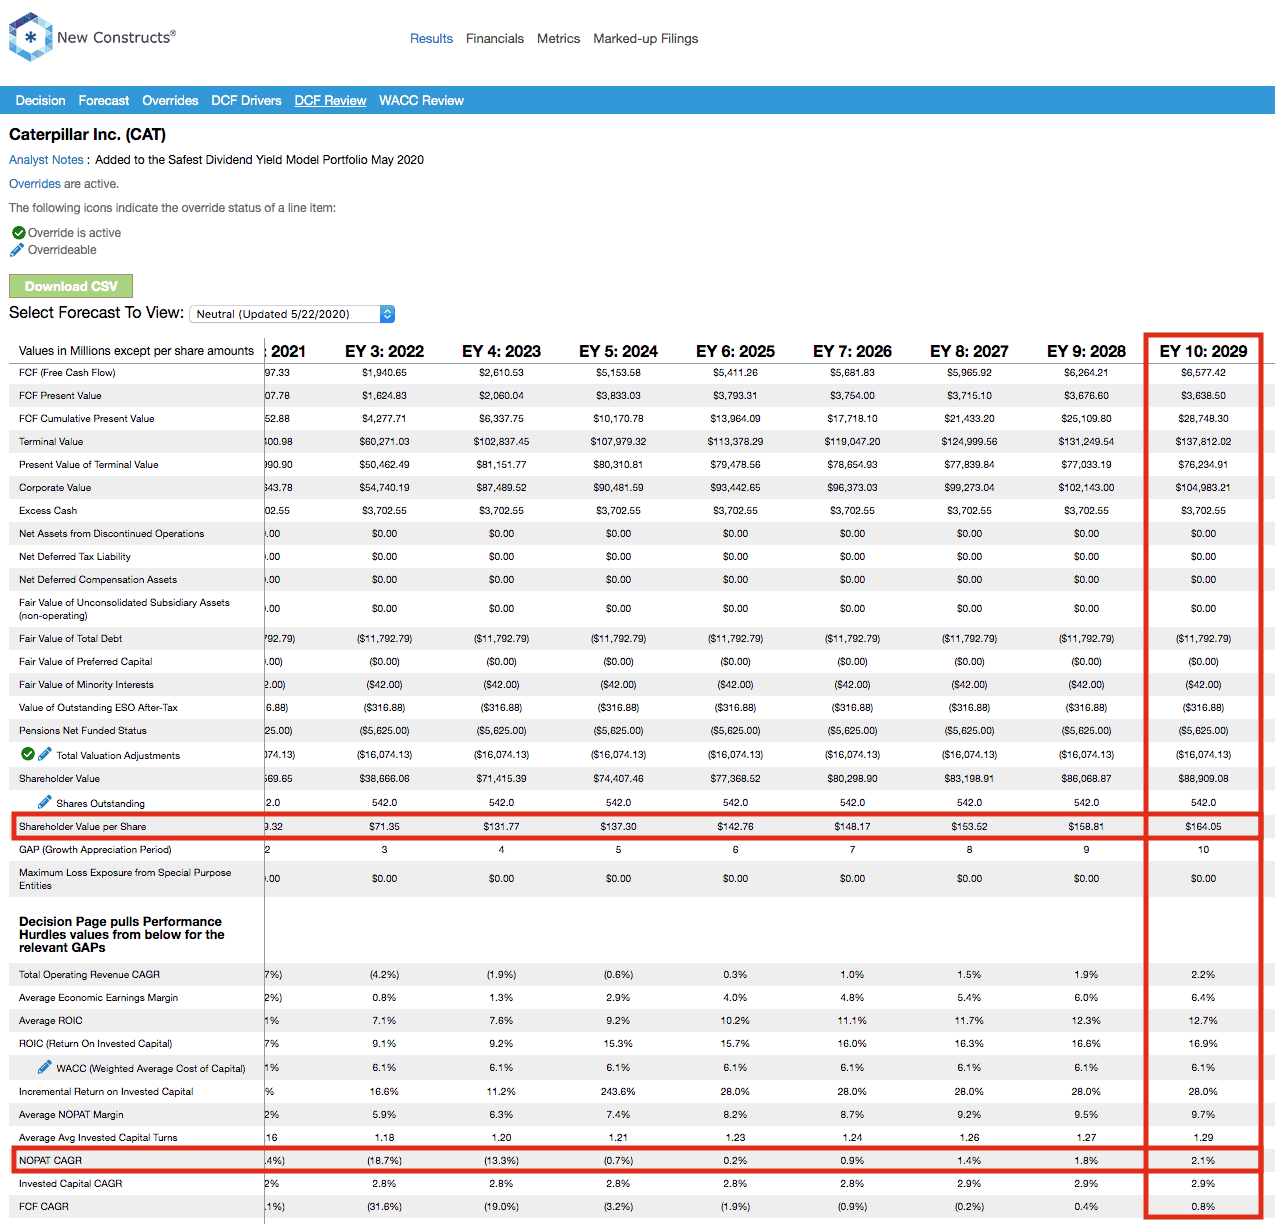Viewport: 1275px width, 1224px height.
Task: Click the New Constructs hexagon logo
Action: pyautogui.click(x=30, y=37)
